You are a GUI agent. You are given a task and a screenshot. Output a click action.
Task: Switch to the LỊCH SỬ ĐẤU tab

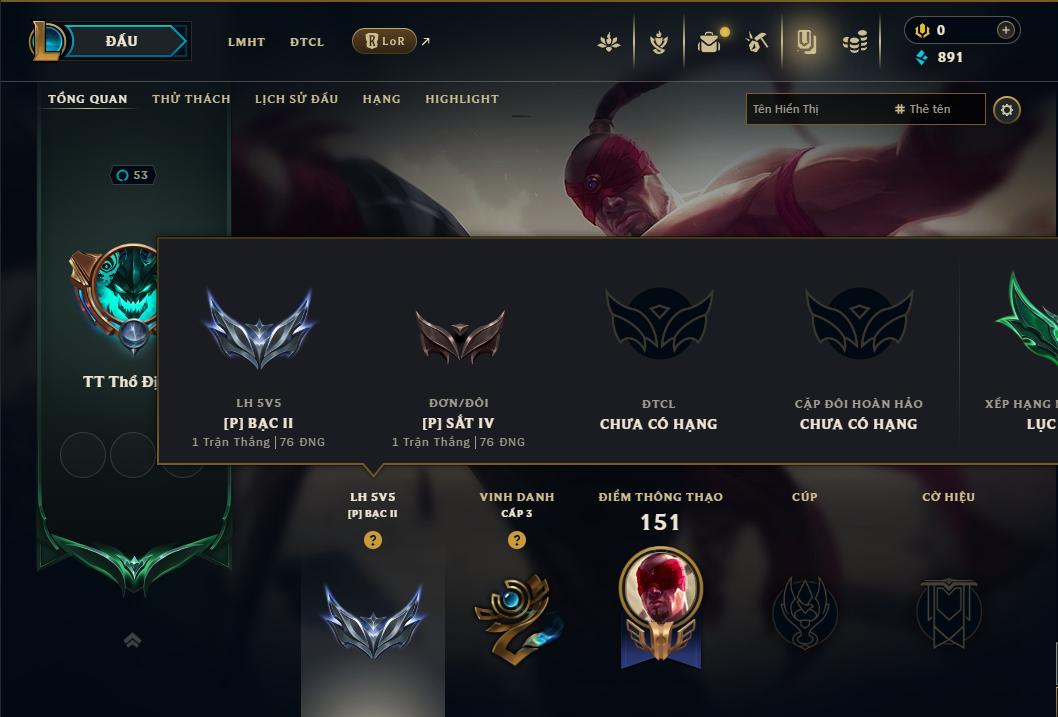click(296, 99)
